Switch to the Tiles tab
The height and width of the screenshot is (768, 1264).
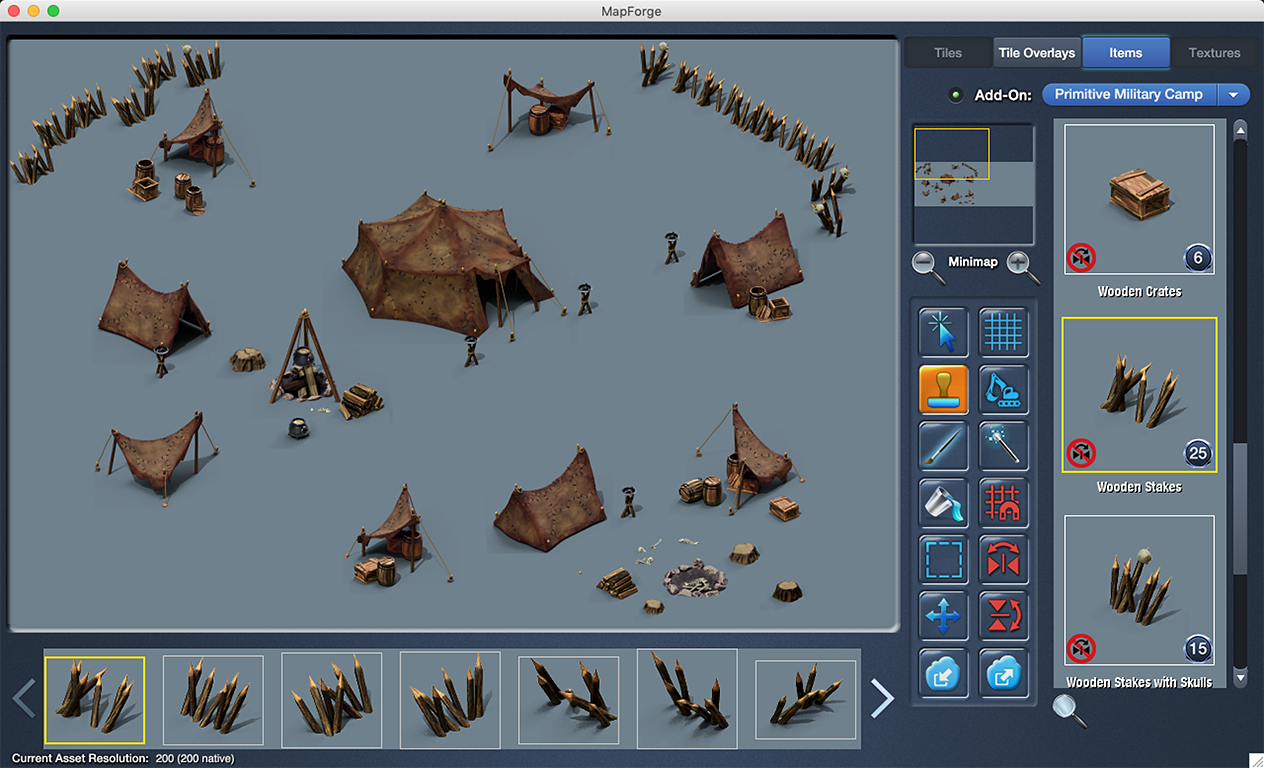click(x=947, y=53)
